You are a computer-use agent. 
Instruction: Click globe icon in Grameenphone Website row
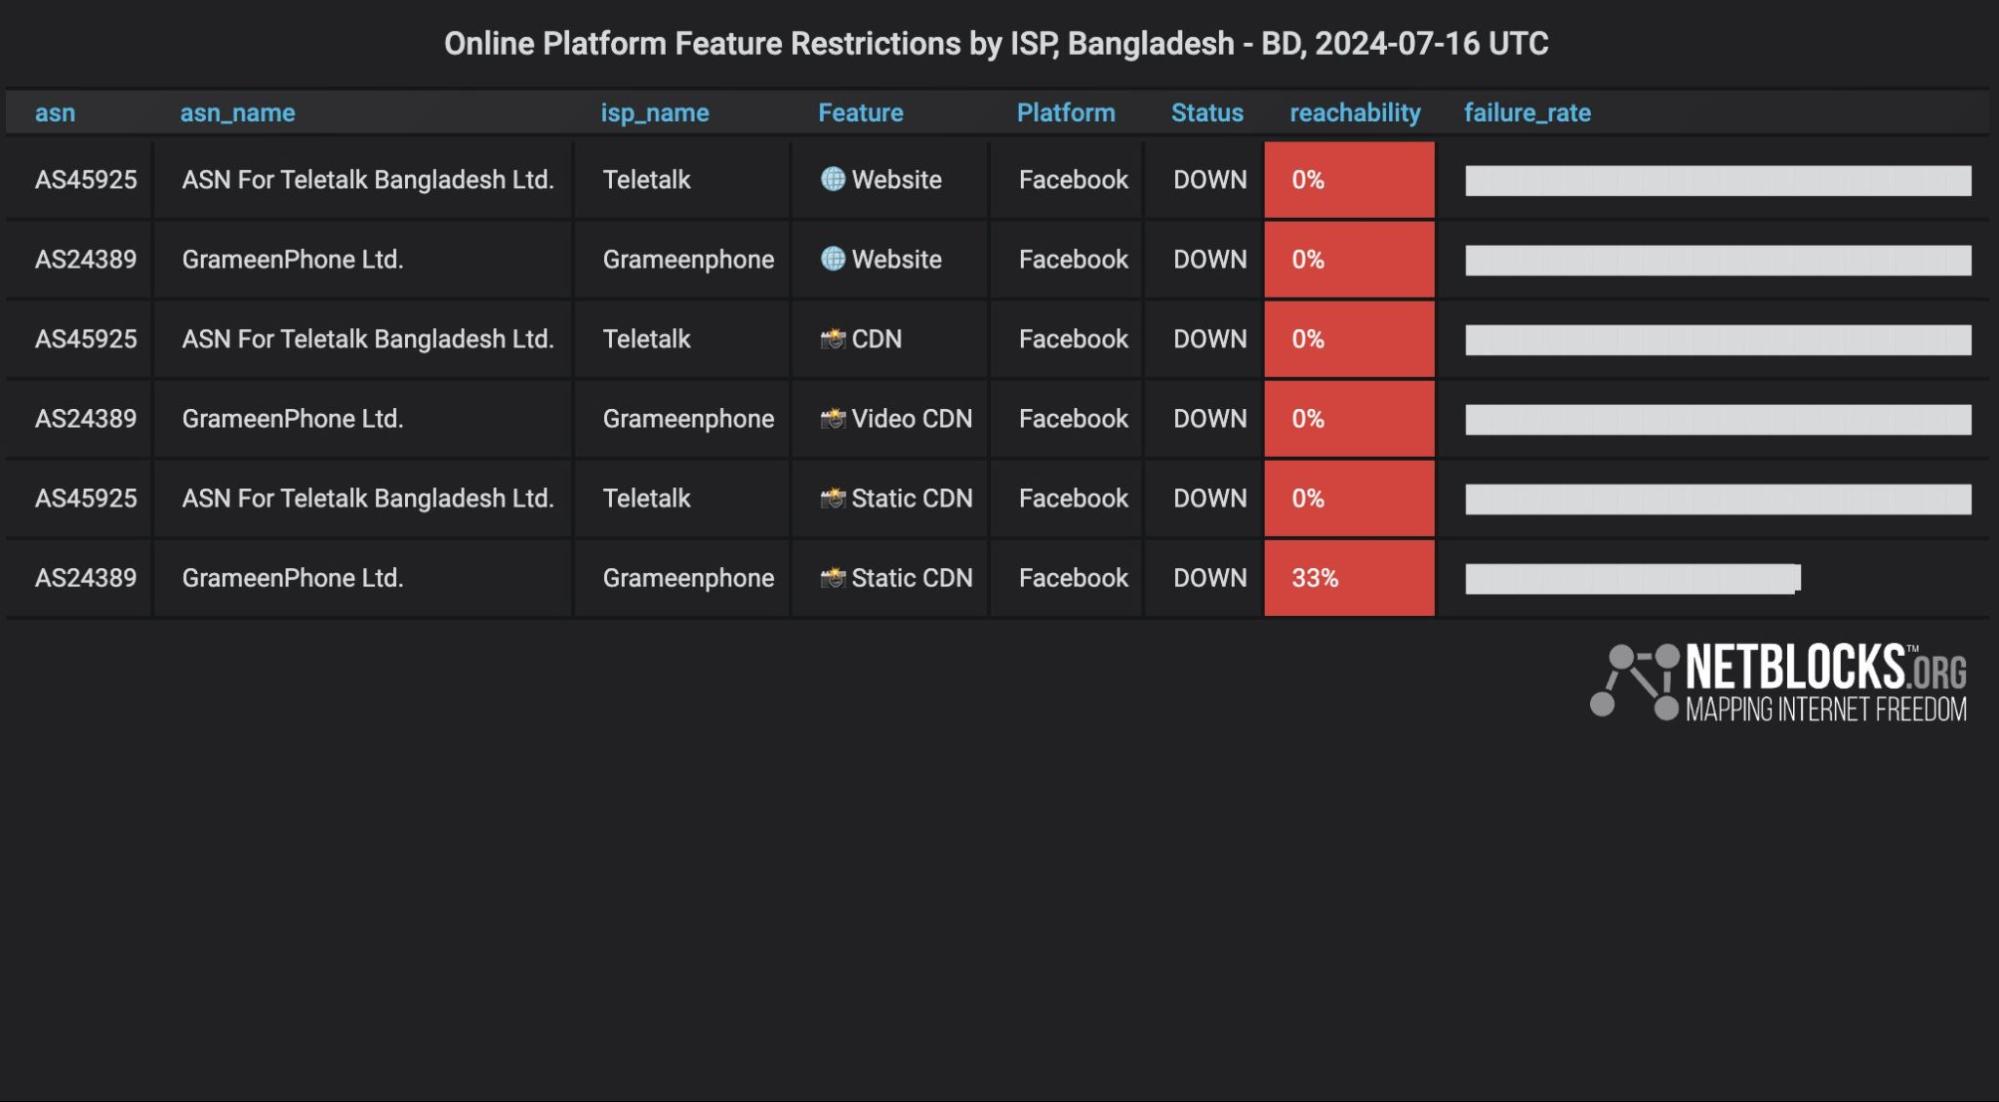coord(832,259)
